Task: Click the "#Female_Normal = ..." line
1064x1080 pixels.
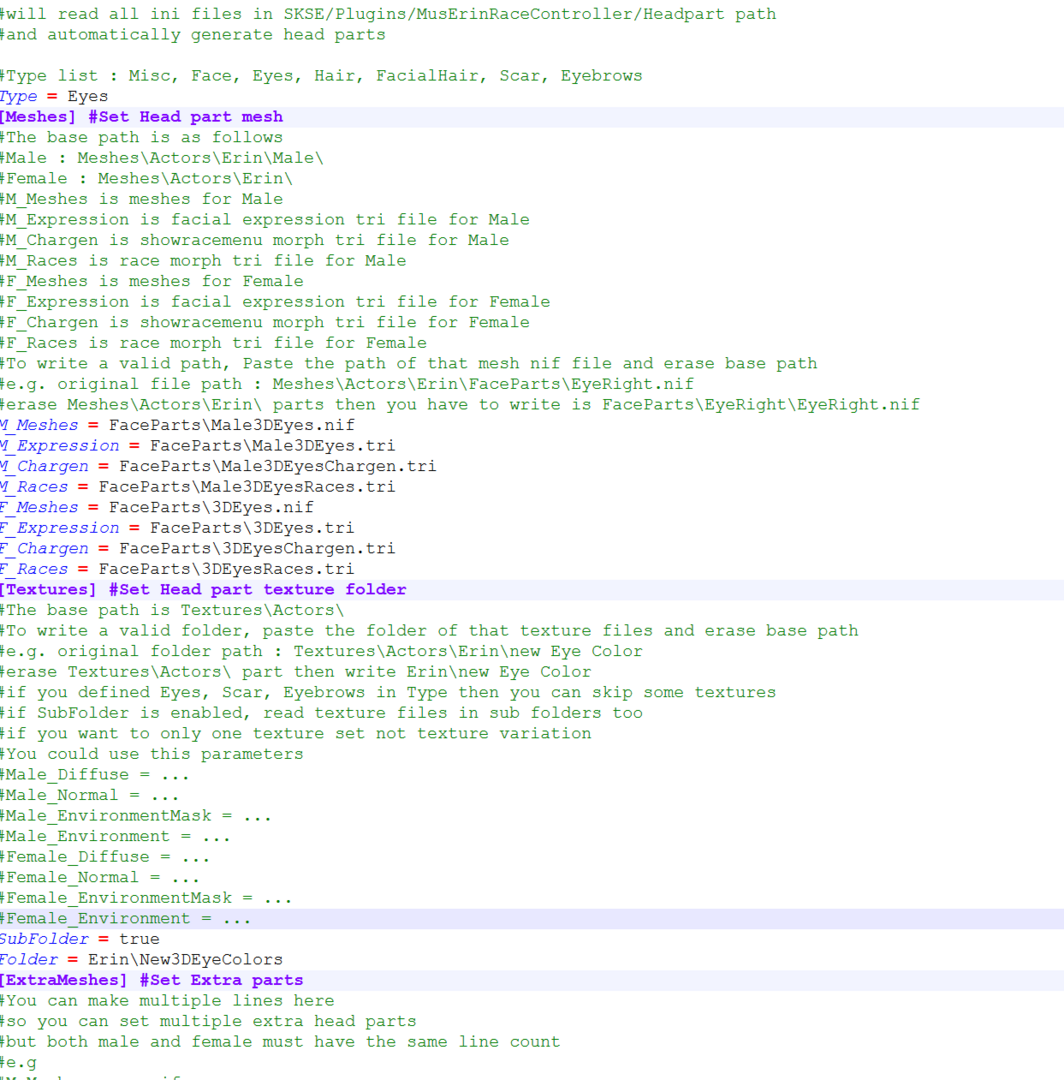Action: 100,878
